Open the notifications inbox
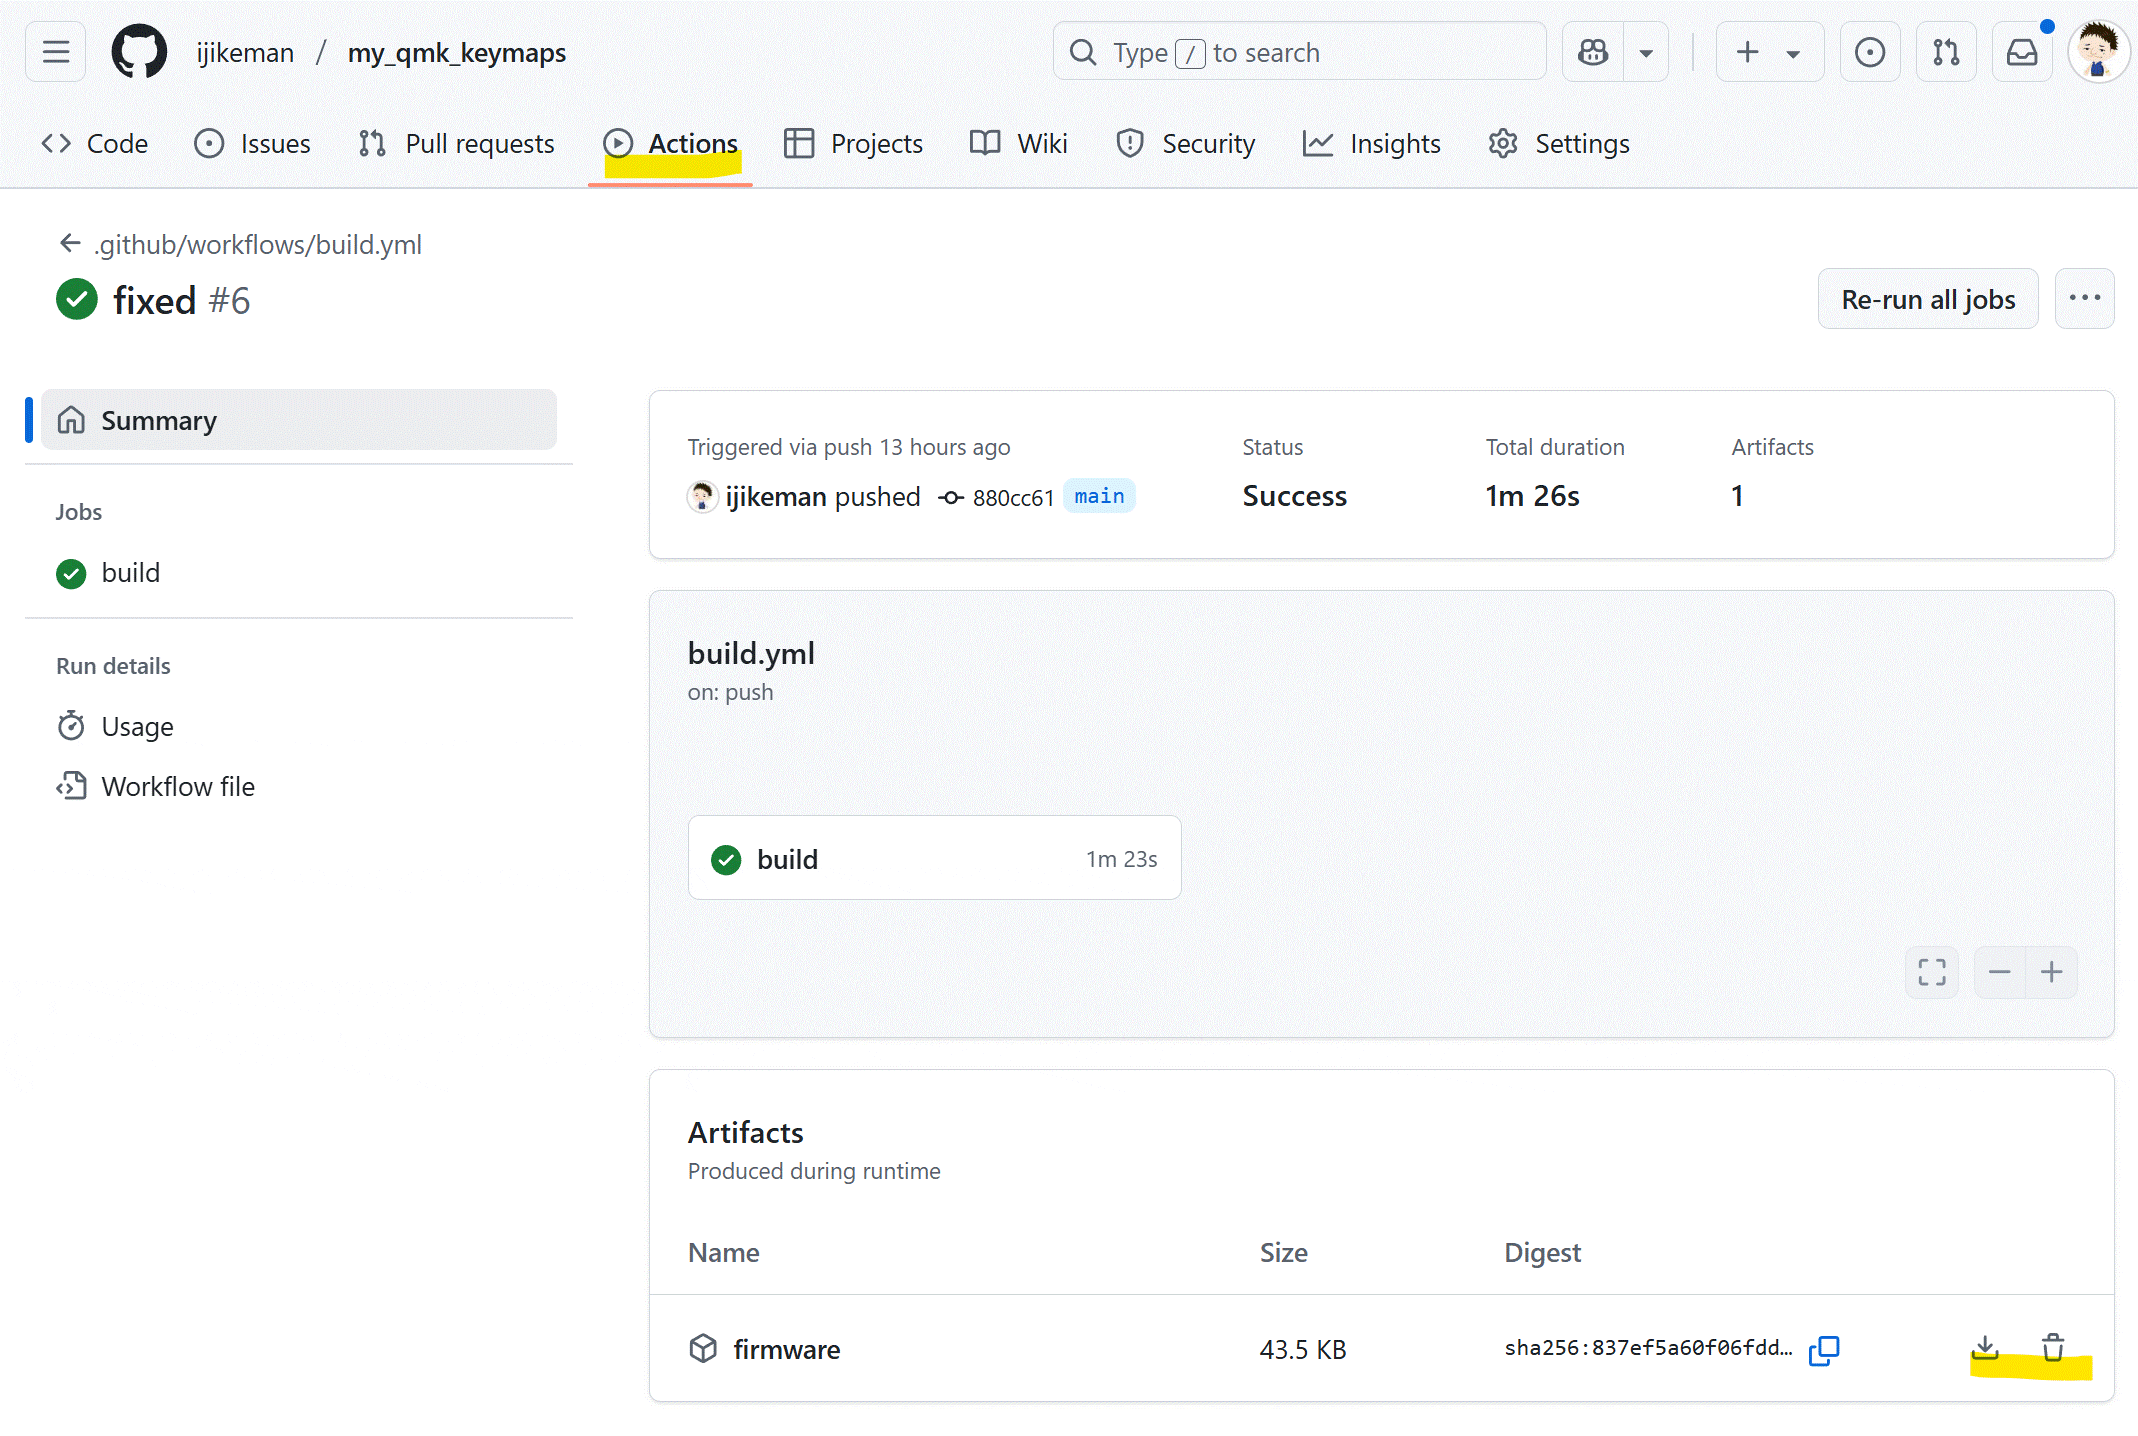This screenshot has height=1436, width=2138. [x=2022, y=51]
